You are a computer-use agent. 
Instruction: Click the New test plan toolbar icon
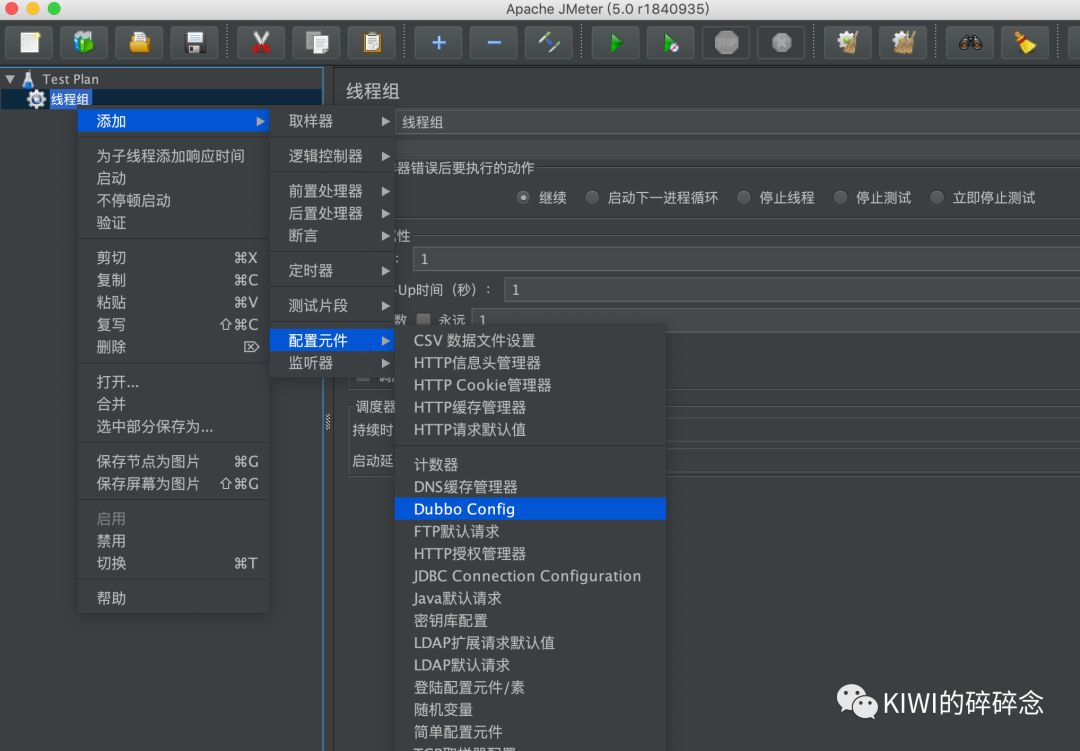(x=30, y=43)
